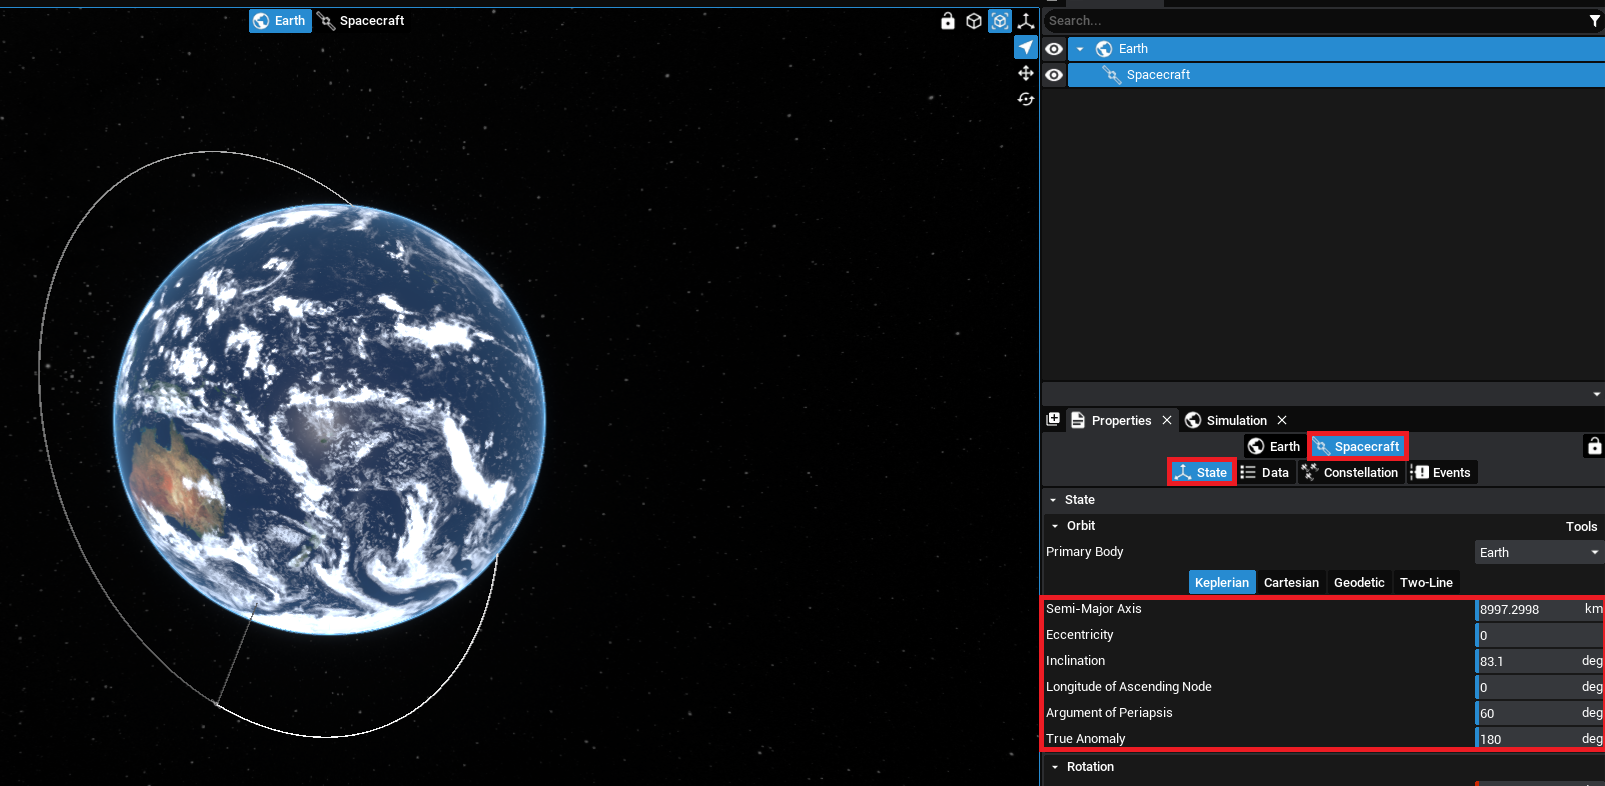Open the outliner filter funnel icon
The image size is (1605, 786).
1595,21
